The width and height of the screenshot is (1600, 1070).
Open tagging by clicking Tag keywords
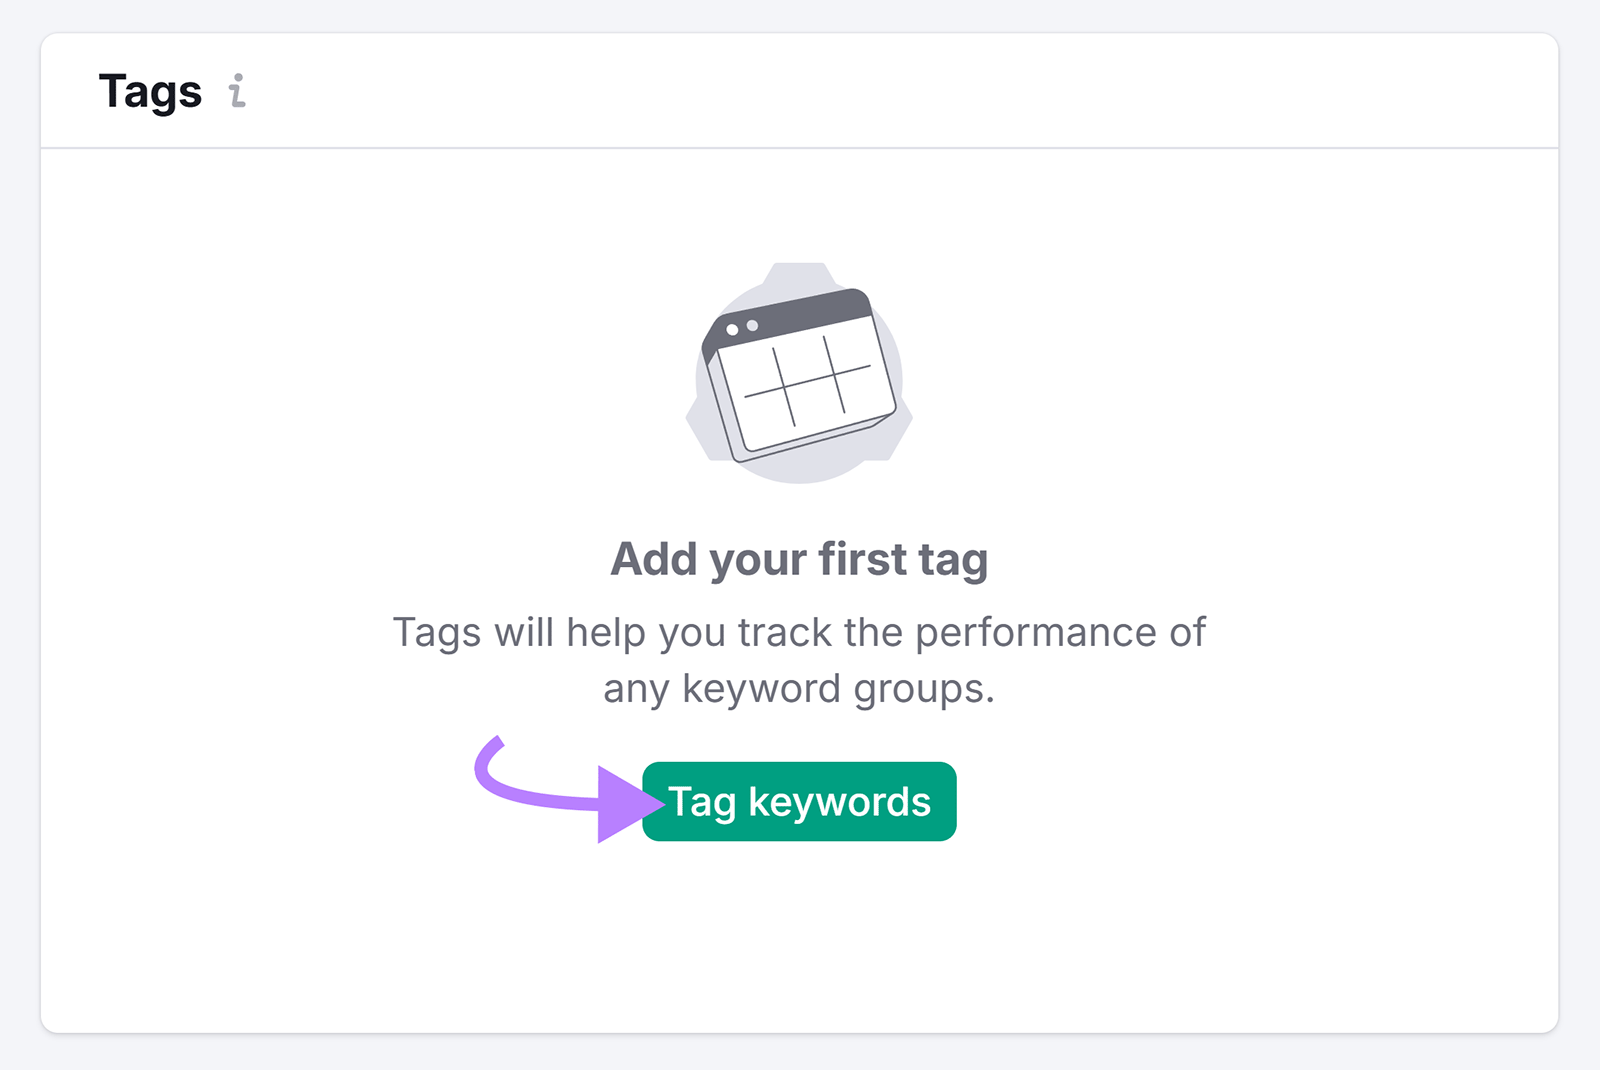coord(799,800)
